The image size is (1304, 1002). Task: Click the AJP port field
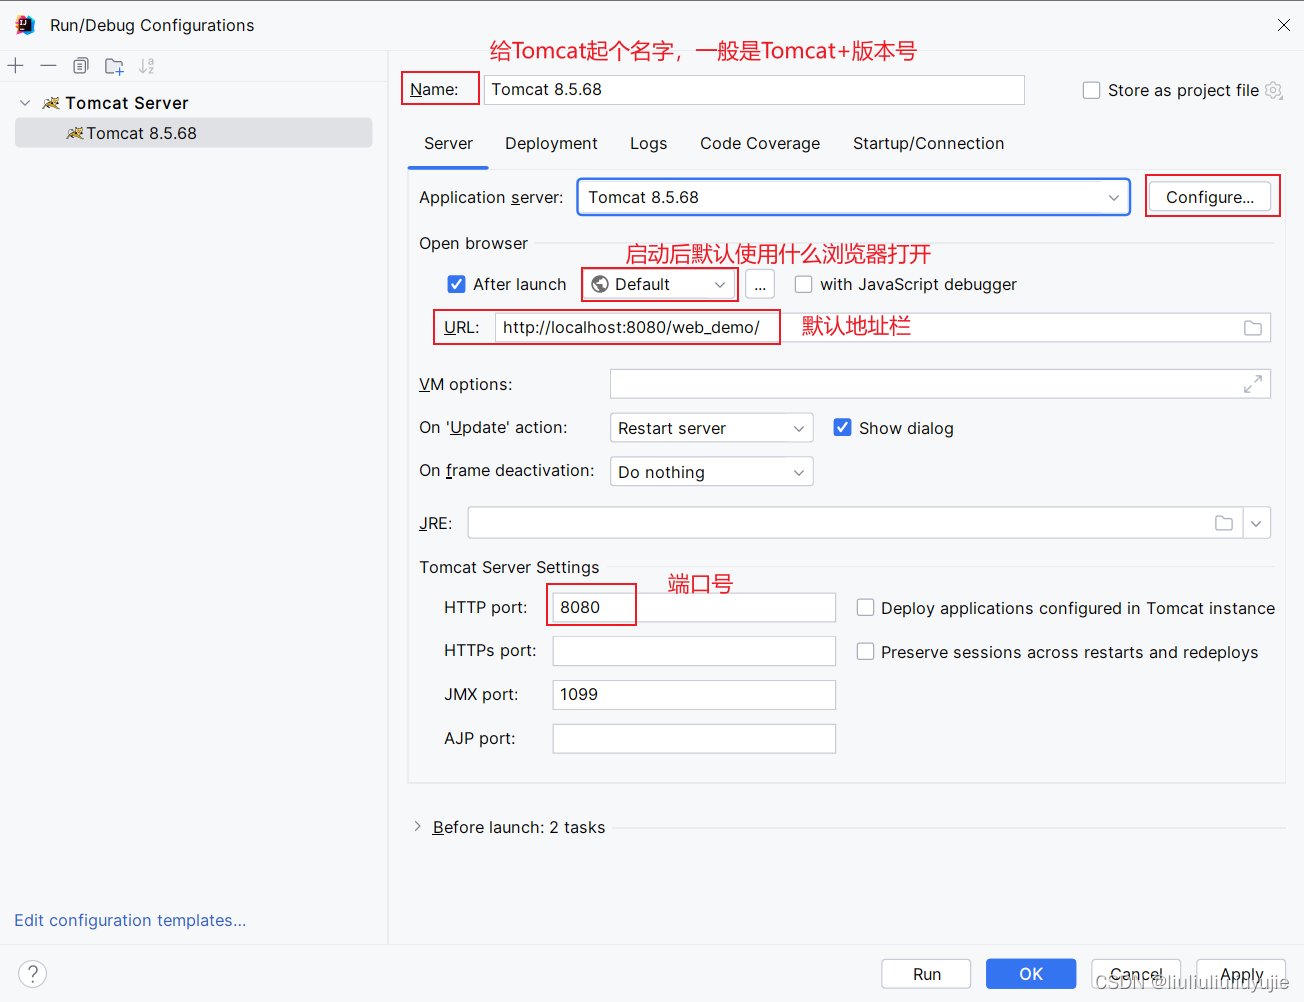694,739
